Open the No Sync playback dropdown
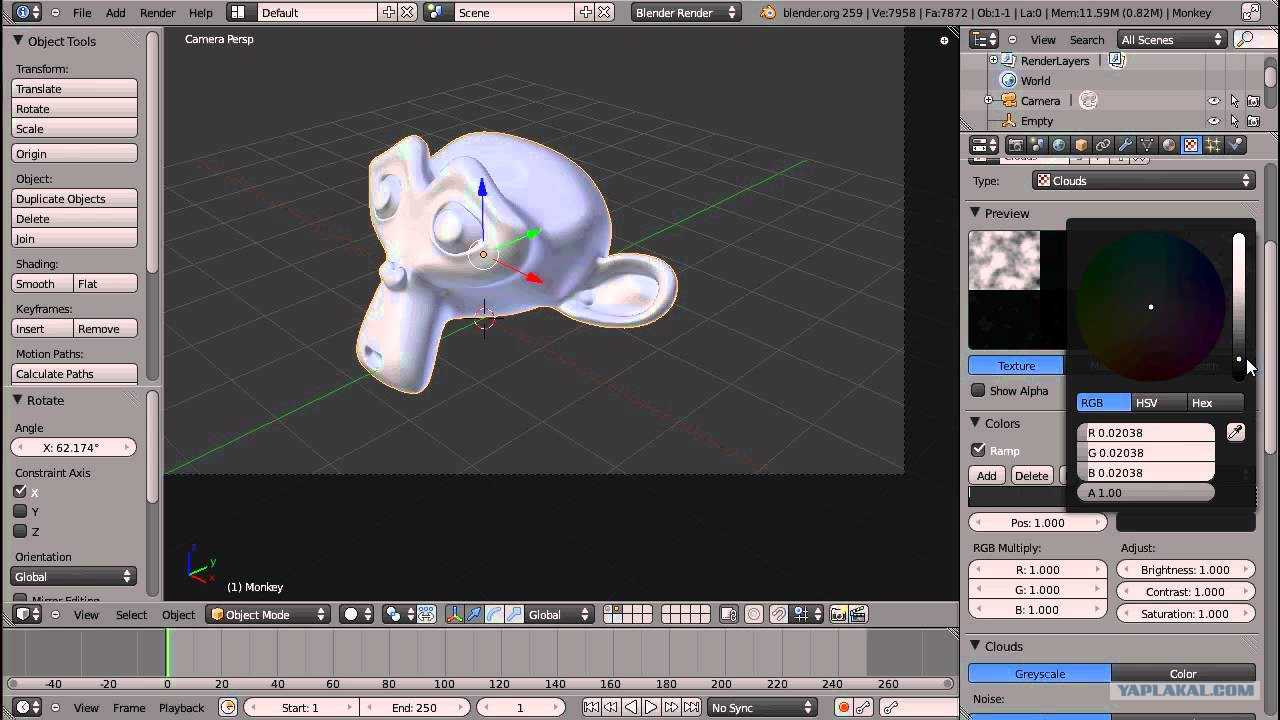 762,707
